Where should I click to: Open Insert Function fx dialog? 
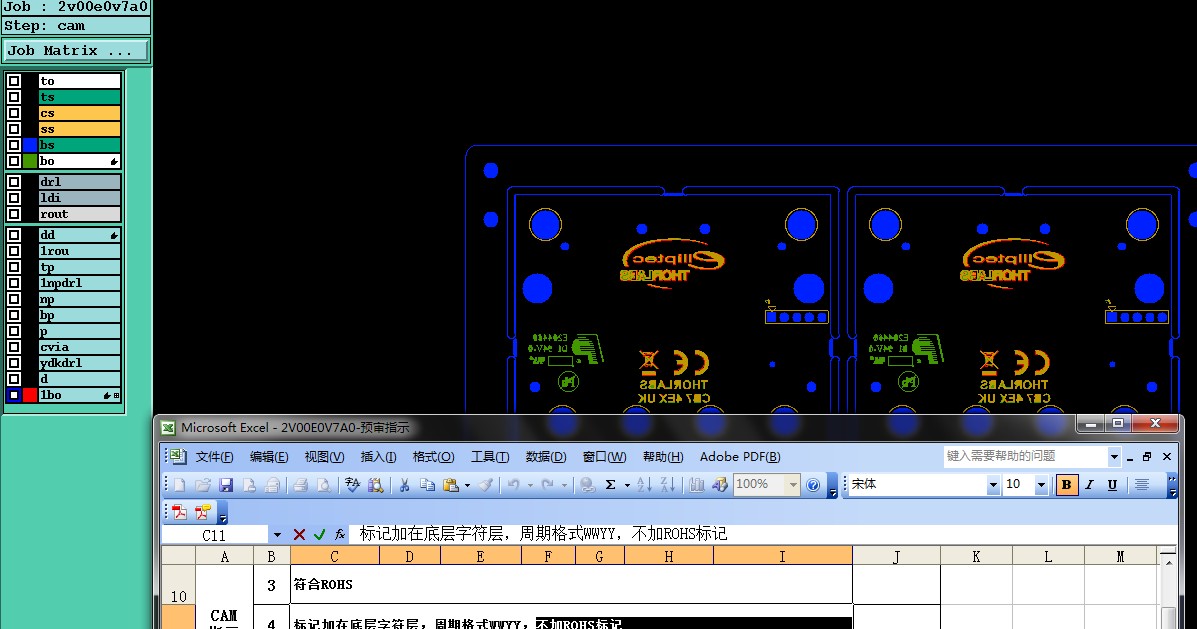pyautogui.click(x=340, y=535)
